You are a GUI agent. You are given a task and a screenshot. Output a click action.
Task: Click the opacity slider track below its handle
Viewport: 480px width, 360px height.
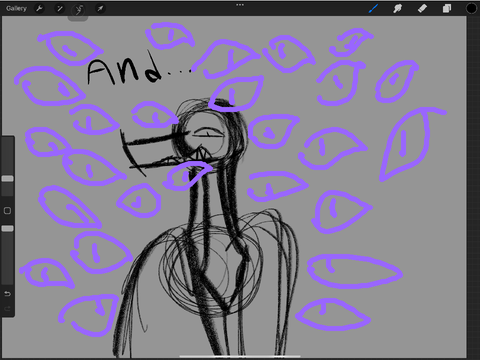7,258
